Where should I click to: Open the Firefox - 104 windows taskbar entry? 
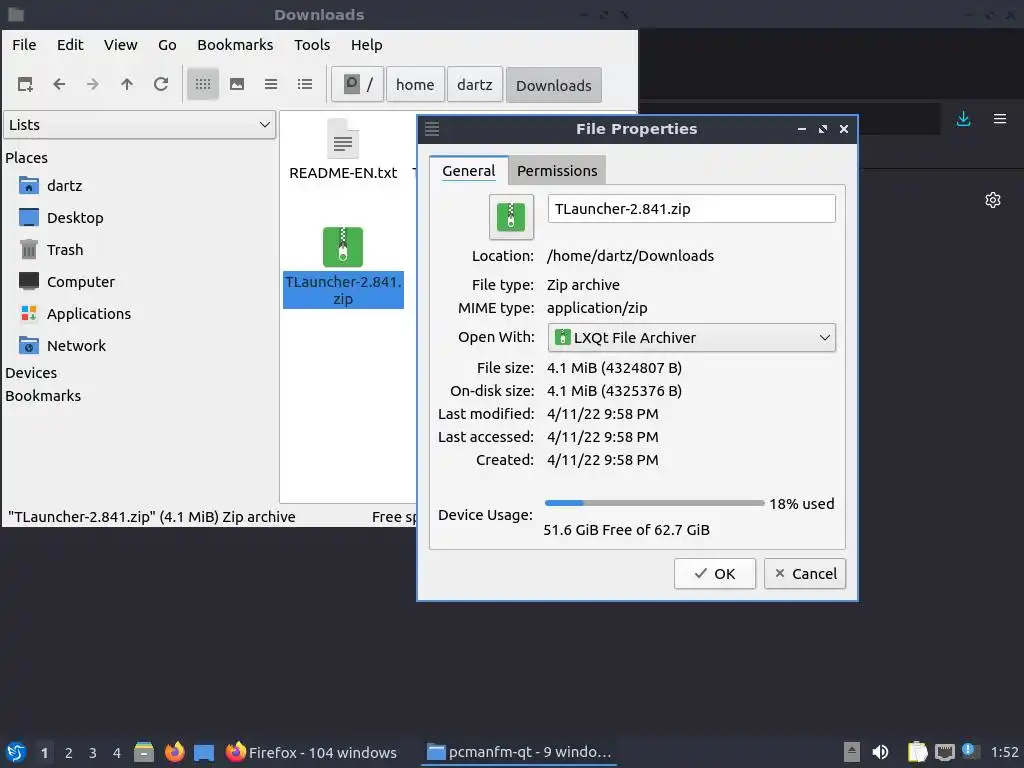tap(311, 752)
